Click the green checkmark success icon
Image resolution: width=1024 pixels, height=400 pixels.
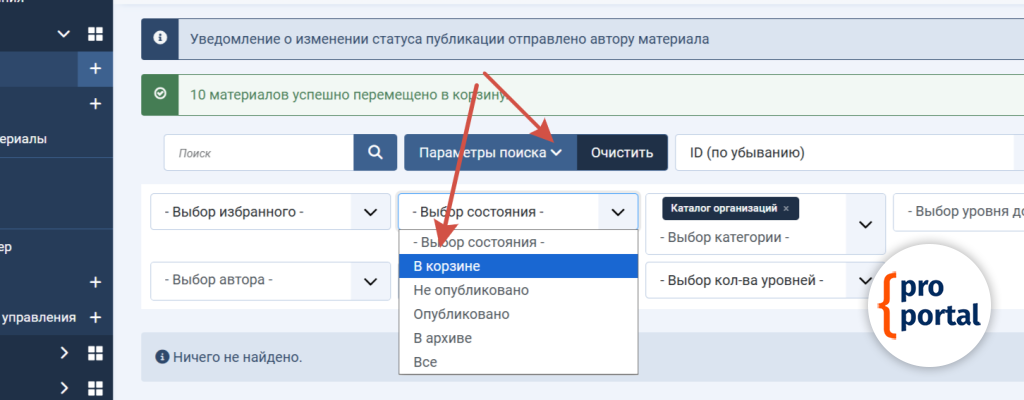(x=159, y=95)
